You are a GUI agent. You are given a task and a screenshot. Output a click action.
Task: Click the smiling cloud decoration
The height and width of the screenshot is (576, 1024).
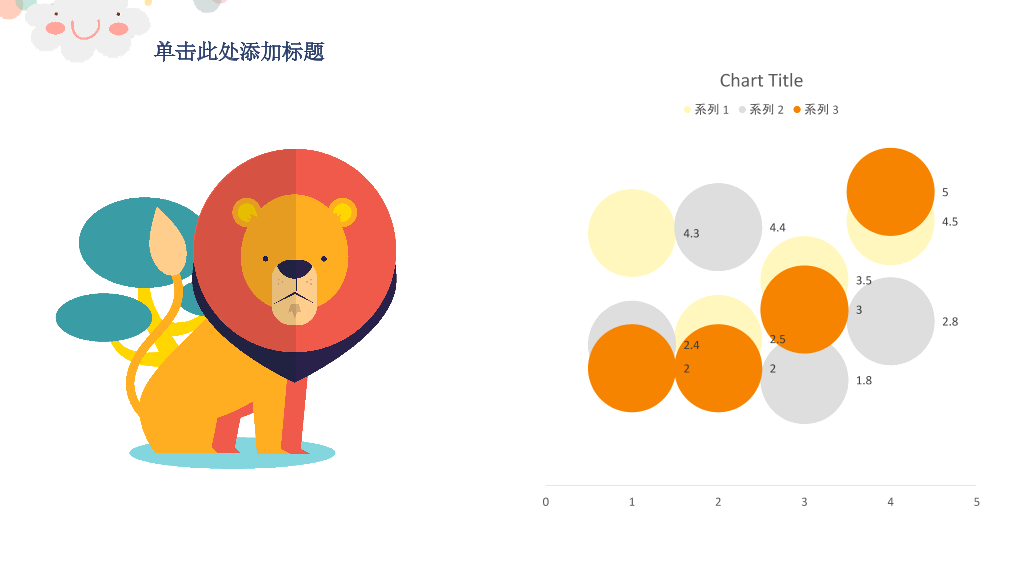(x=85, y=29)
